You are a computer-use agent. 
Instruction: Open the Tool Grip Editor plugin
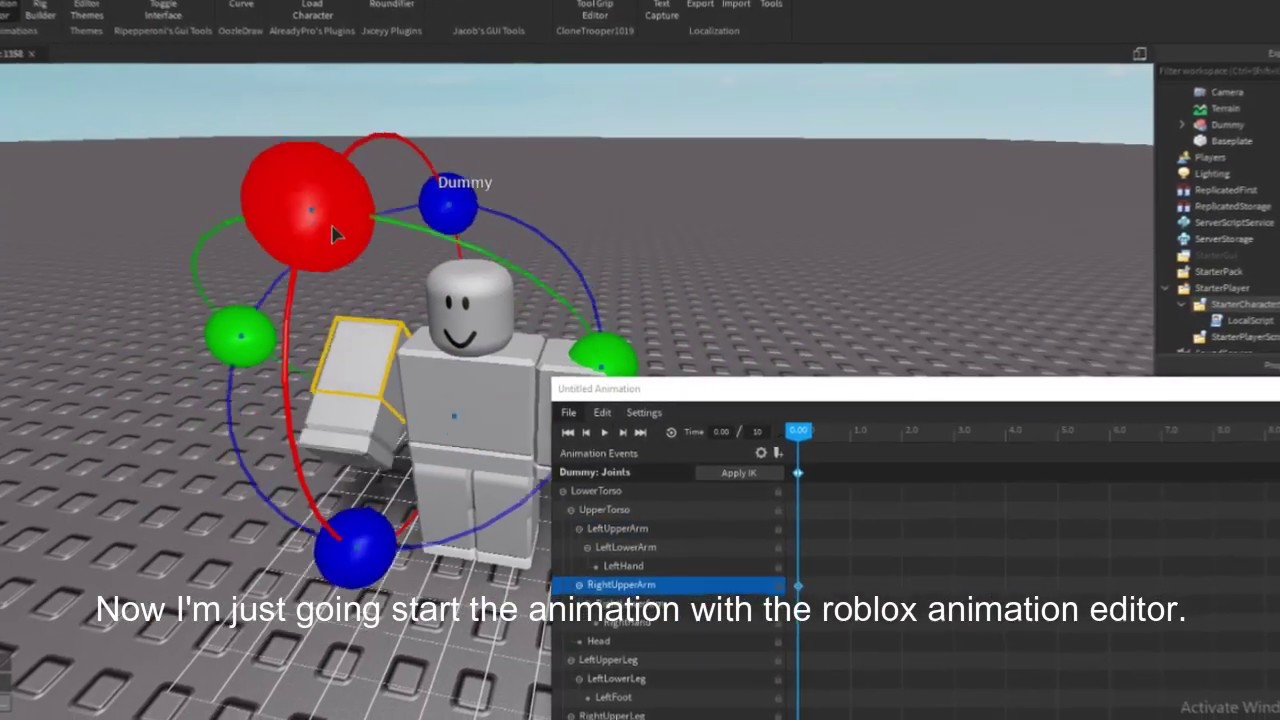point(595,10)
